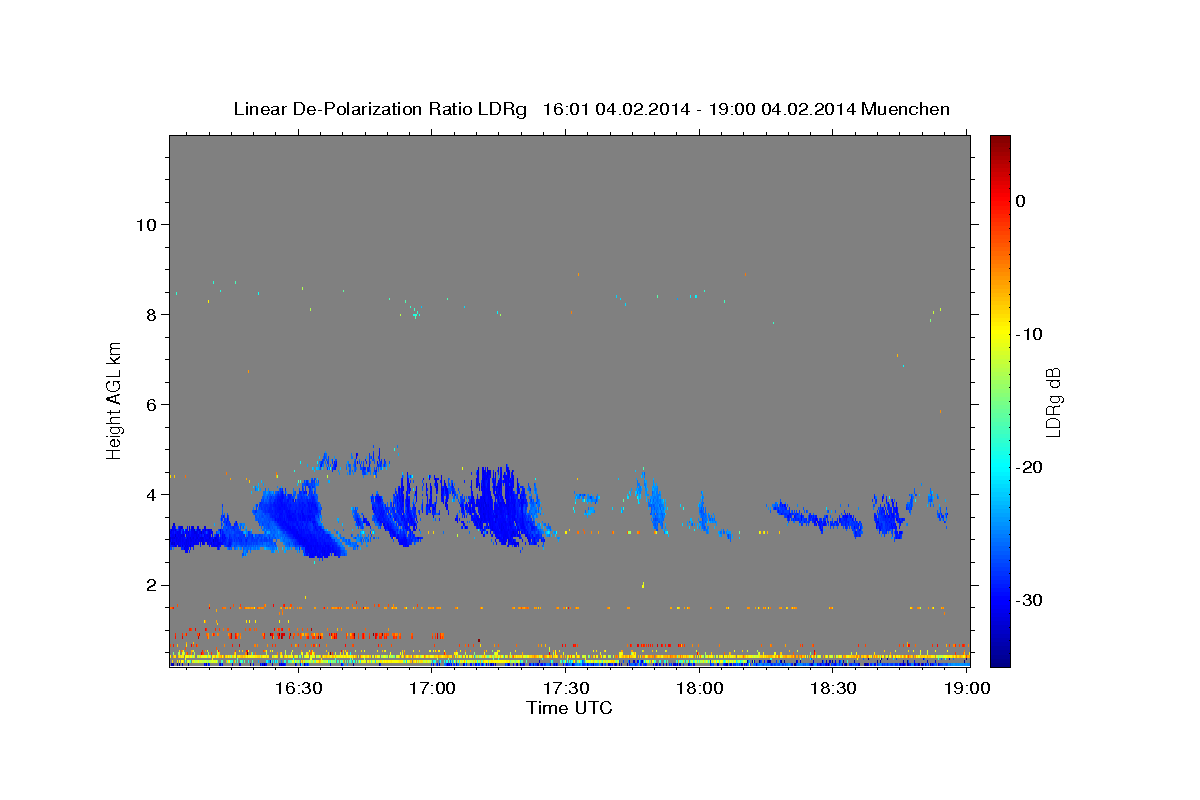The image size is (1200, 800).
Task: Click the '17:00' time axis label
Action: tap(432, 688)
